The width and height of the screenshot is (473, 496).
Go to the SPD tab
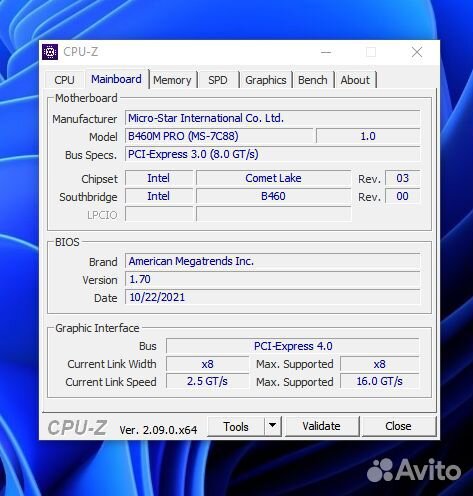click(x=218, y=80)
